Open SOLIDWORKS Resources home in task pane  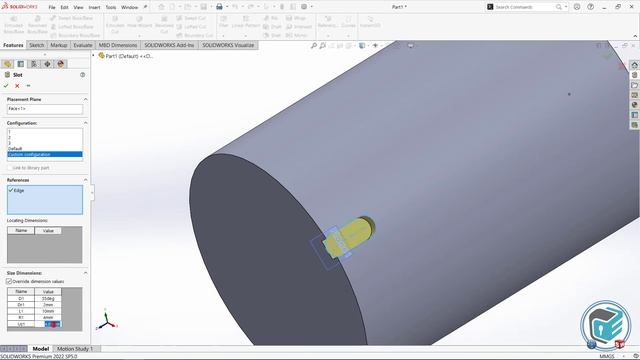pos(634,65)
